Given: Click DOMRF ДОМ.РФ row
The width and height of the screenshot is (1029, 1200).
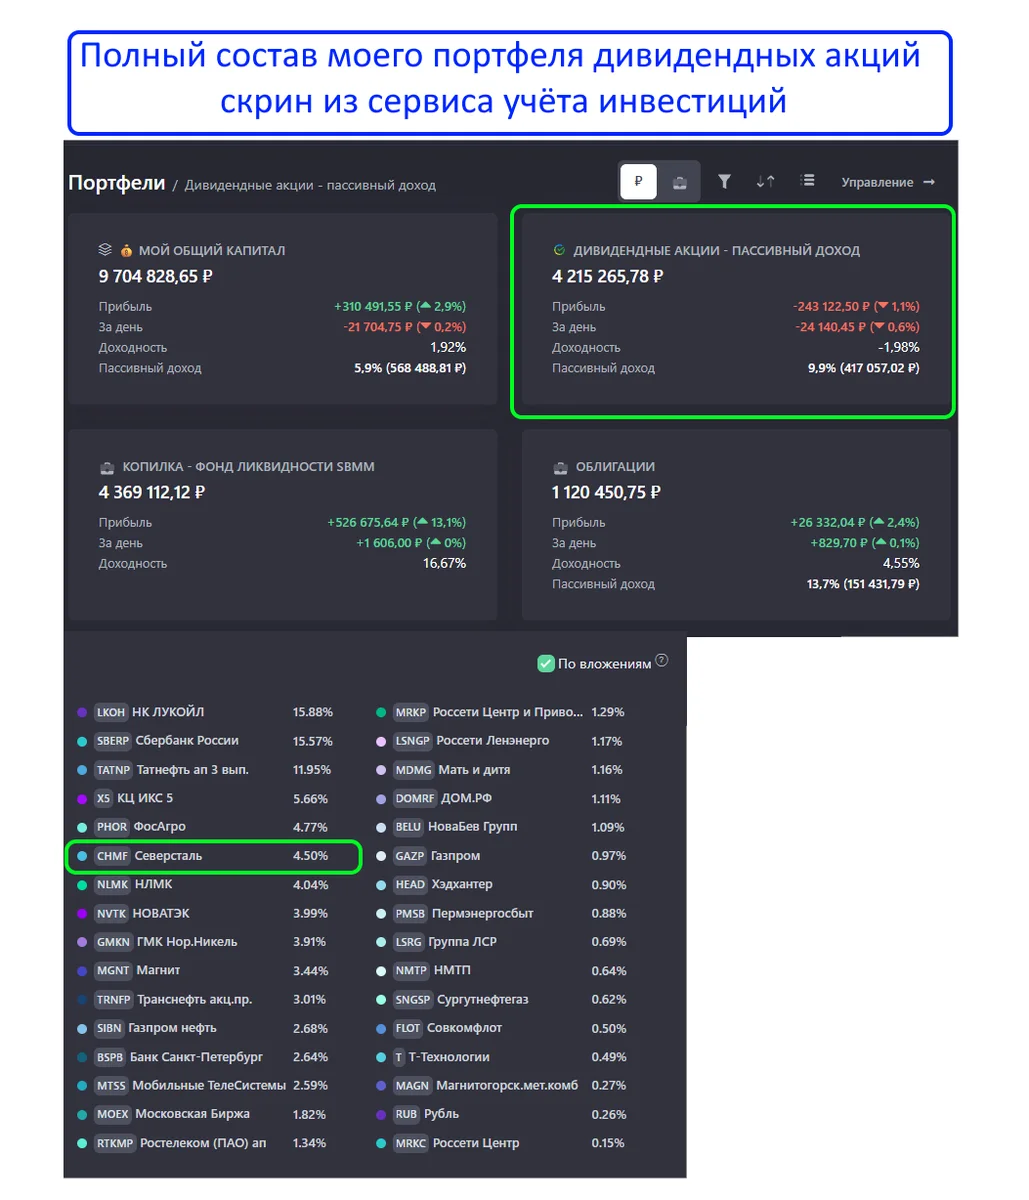Looking at the screenshot, I should click(x=502, y=798).
